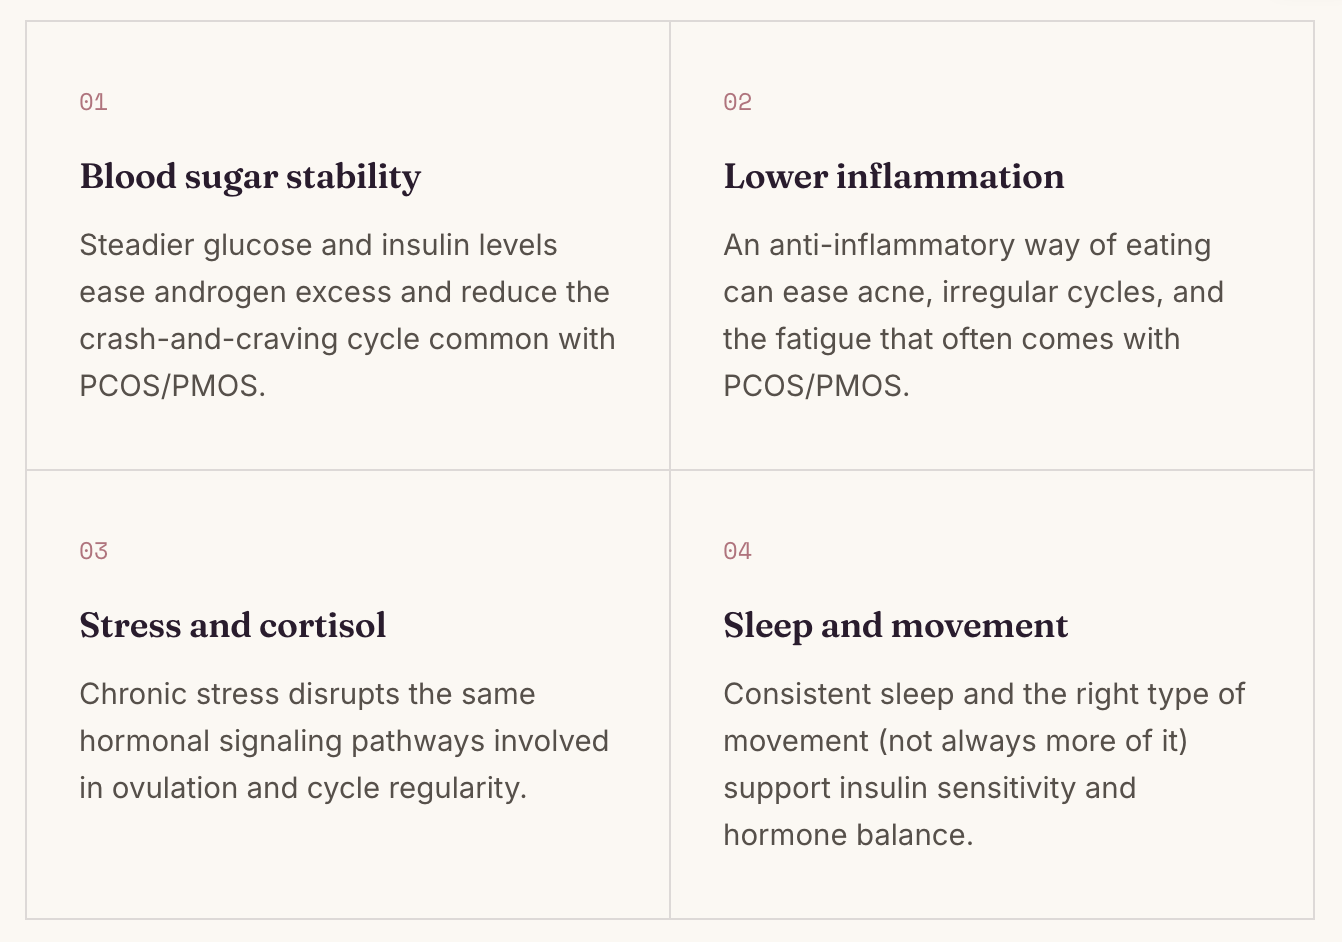
Task: Click the line 'hormone balance.'
Action: tap(848, 835)
